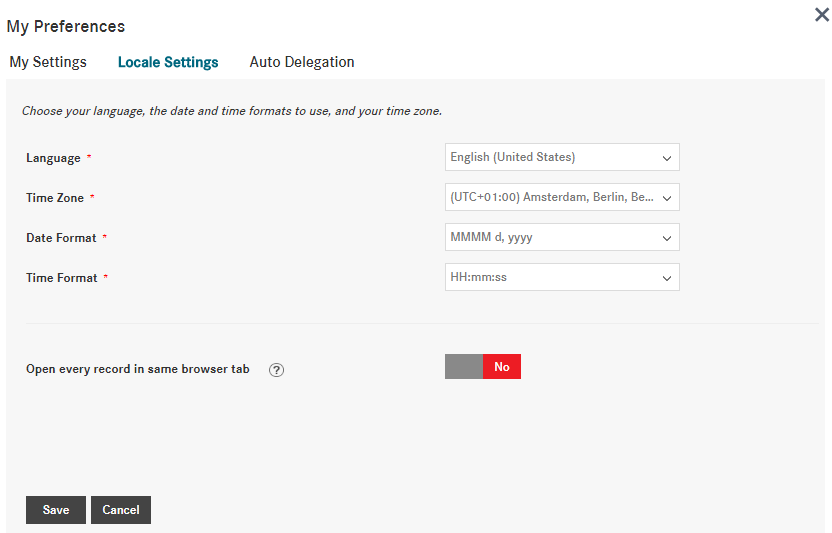Open the Auto Delegation tab
This screenshot has width=832, height=533.
pyautogui.click(x=302, y=62)
